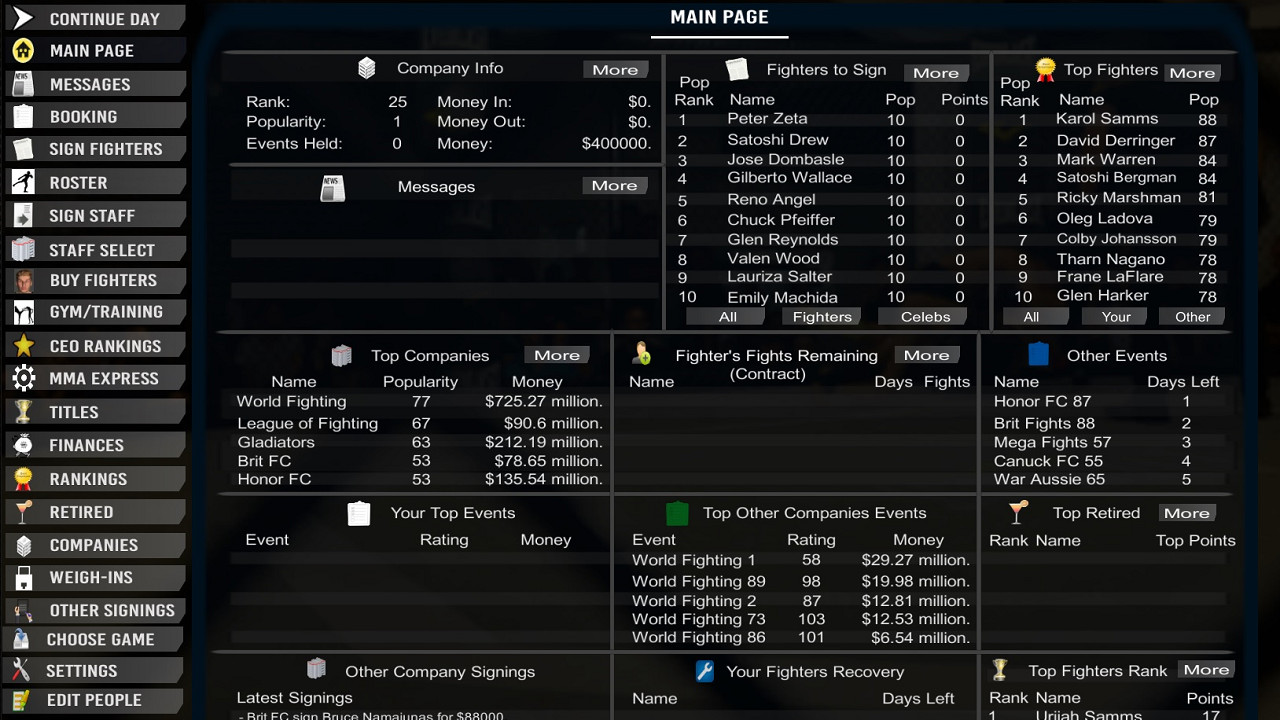Viewport: 1280px width, 720px height.
Task: Click the CEO Rankings star icon
Action: [x=23, y=346]
